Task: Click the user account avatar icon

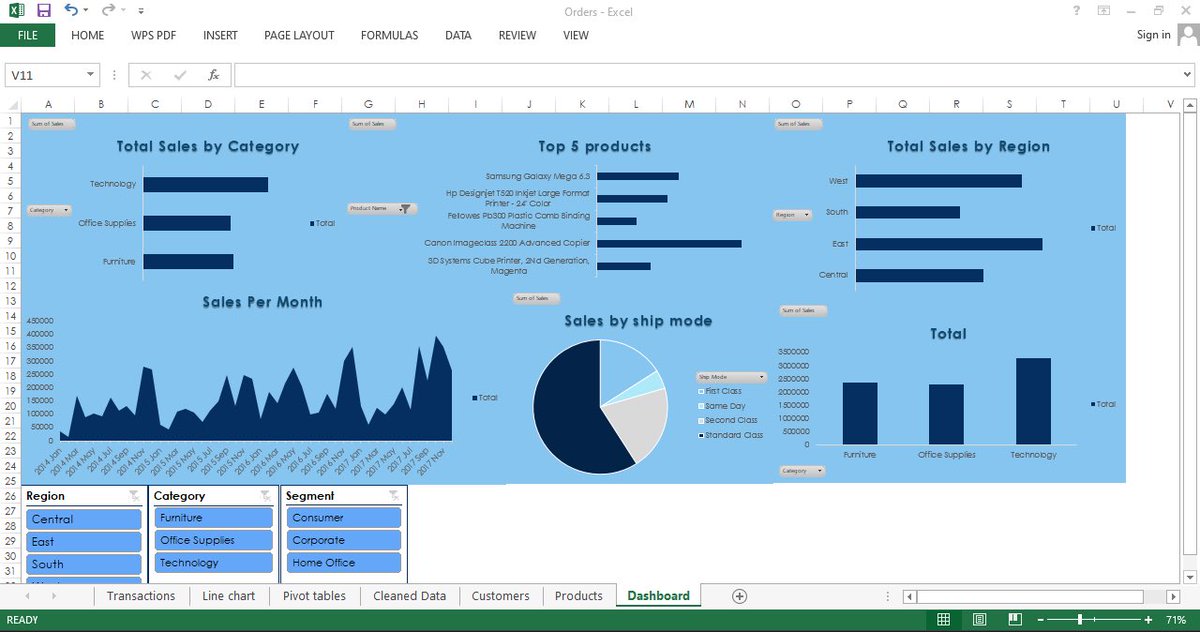Action: tap(1187, 35)
